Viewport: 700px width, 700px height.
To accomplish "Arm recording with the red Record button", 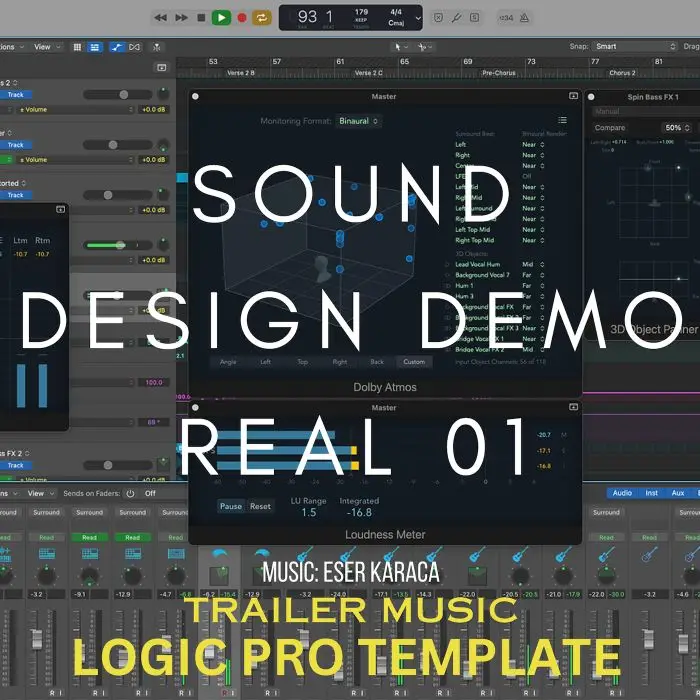I will point(242,18).
